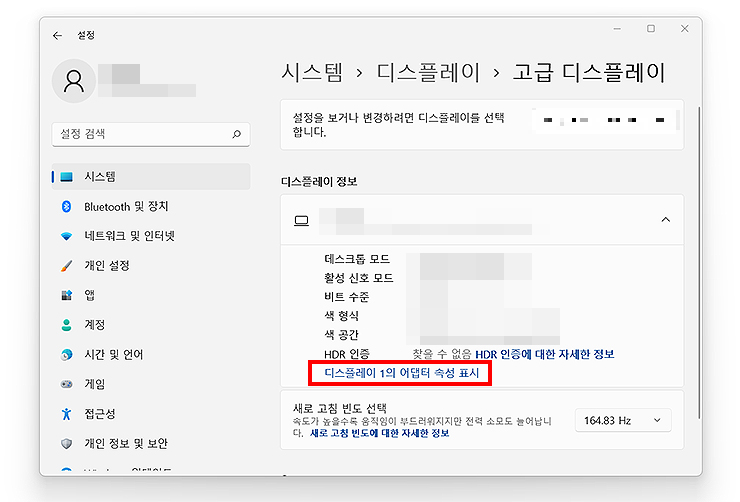The height and width of the screenshot is (502, 740).
Task: Click the 새로 고침 빈도 선택 heading
Action: point(340,408)
